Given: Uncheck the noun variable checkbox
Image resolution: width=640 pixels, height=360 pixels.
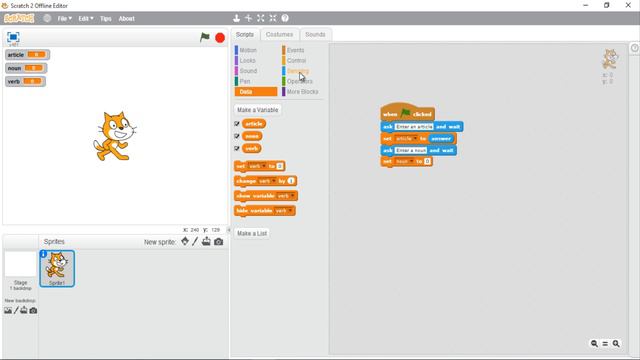Looking at the screenshot, I should pyautogui.click(x=237, y=136).
